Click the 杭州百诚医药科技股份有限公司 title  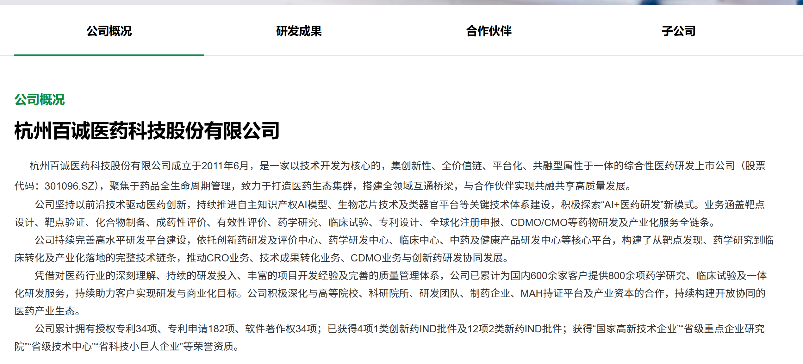[x=146, y=131]
